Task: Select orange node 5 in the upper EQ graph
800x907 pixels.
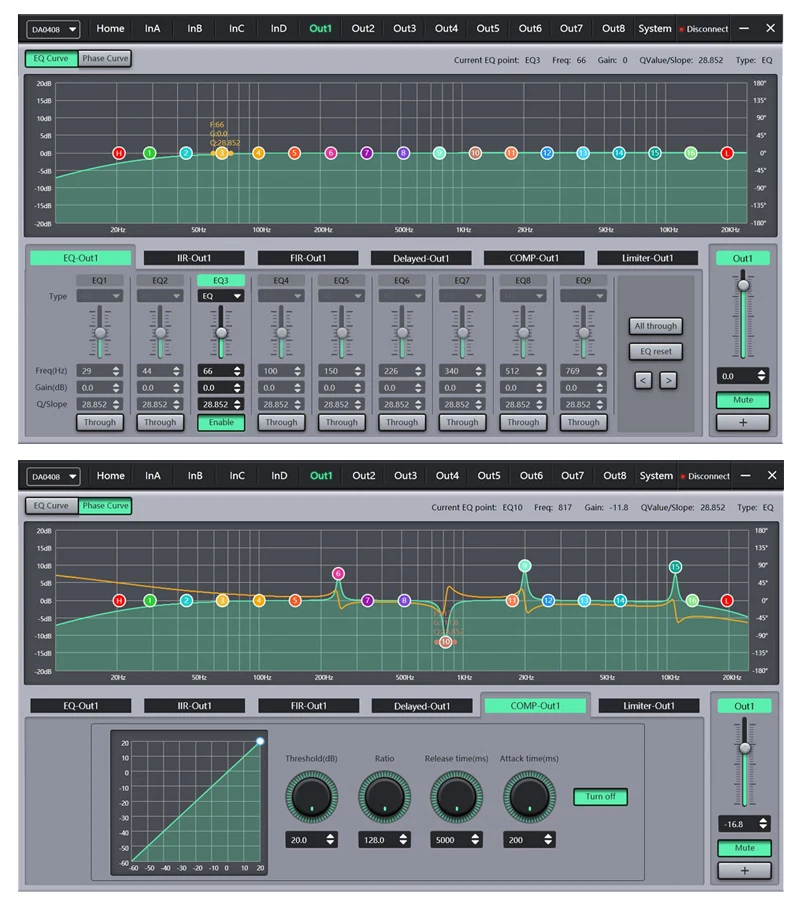Action: pyautogui.click(x=294, y=153)
